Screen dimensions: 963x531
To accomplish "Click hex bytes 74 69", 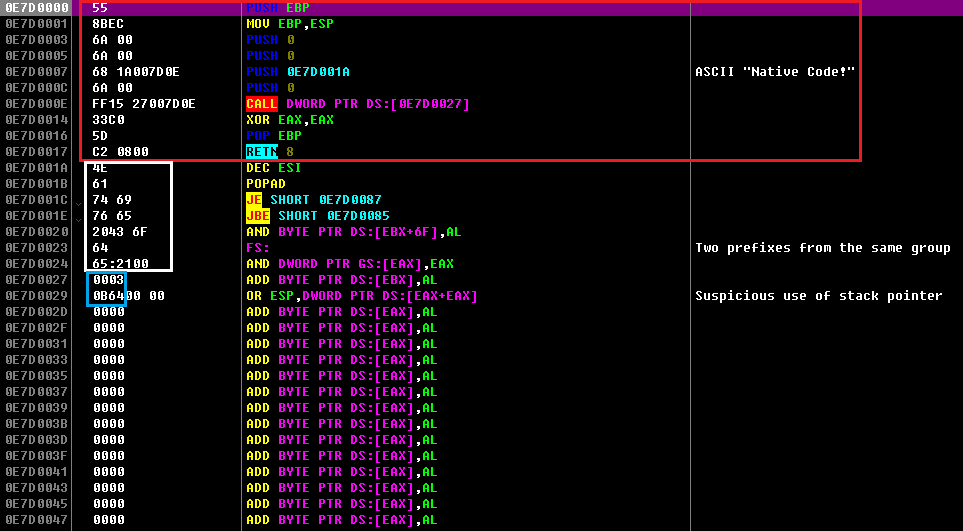I will pos(112,200).
